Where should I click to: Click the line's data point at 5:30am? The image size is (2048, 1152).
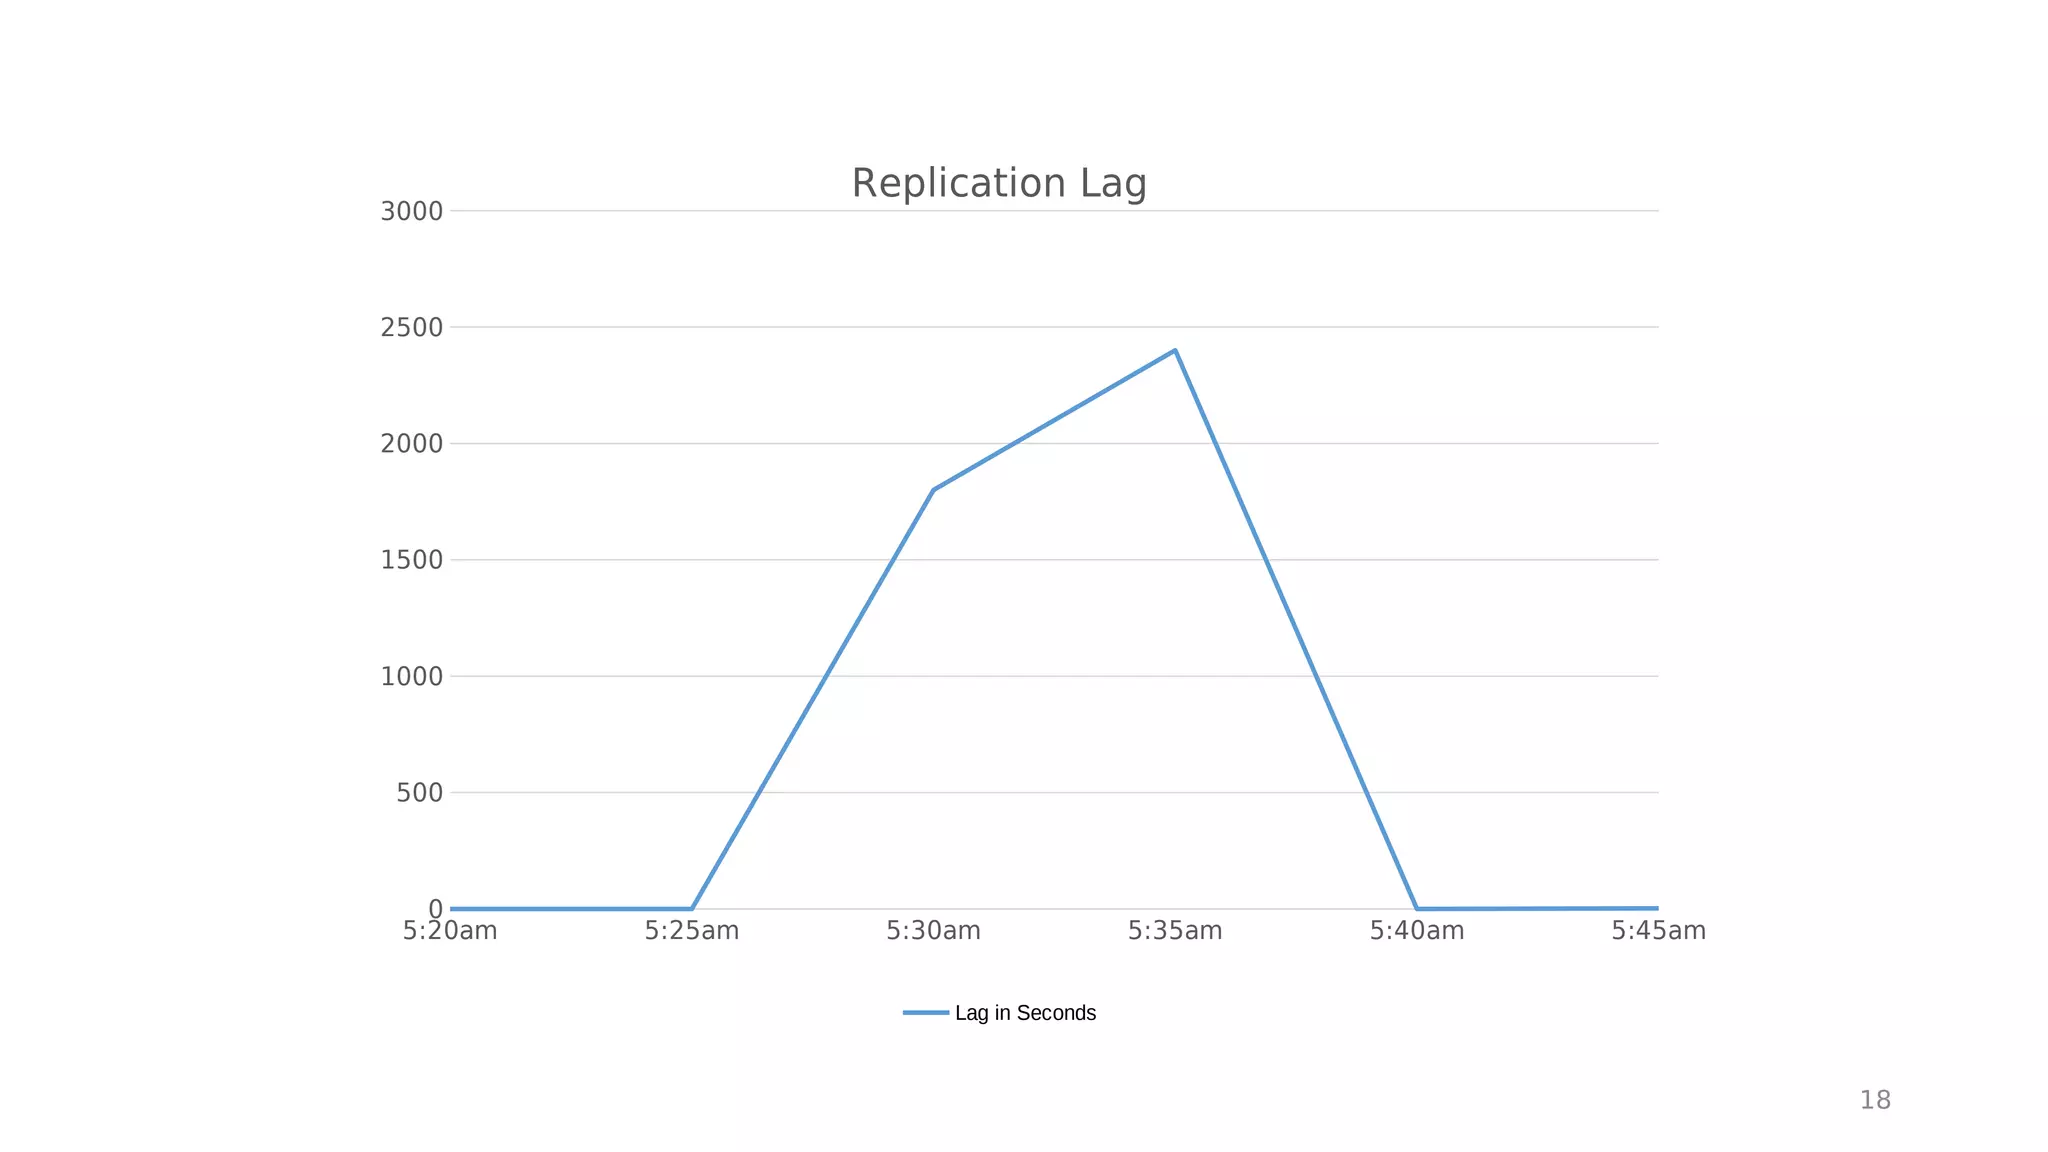(933, 490)
